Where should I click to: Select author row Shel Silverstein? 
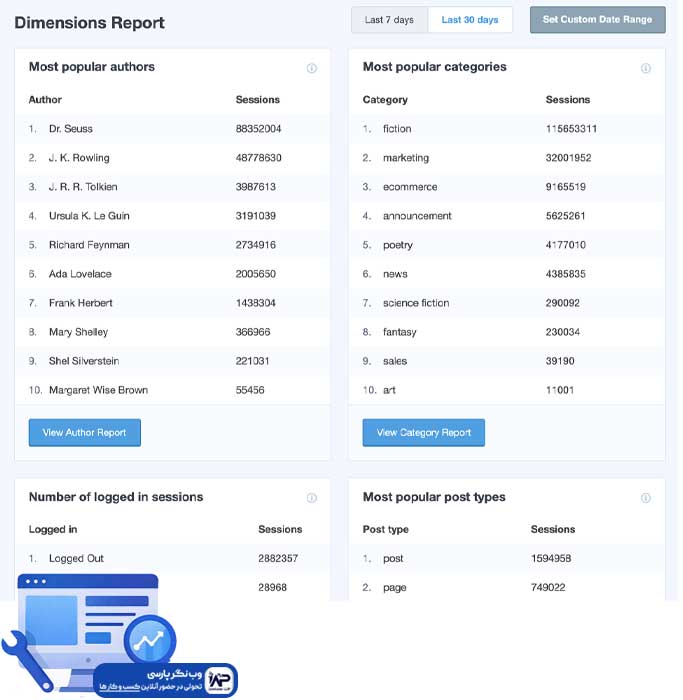coord(172,361)
